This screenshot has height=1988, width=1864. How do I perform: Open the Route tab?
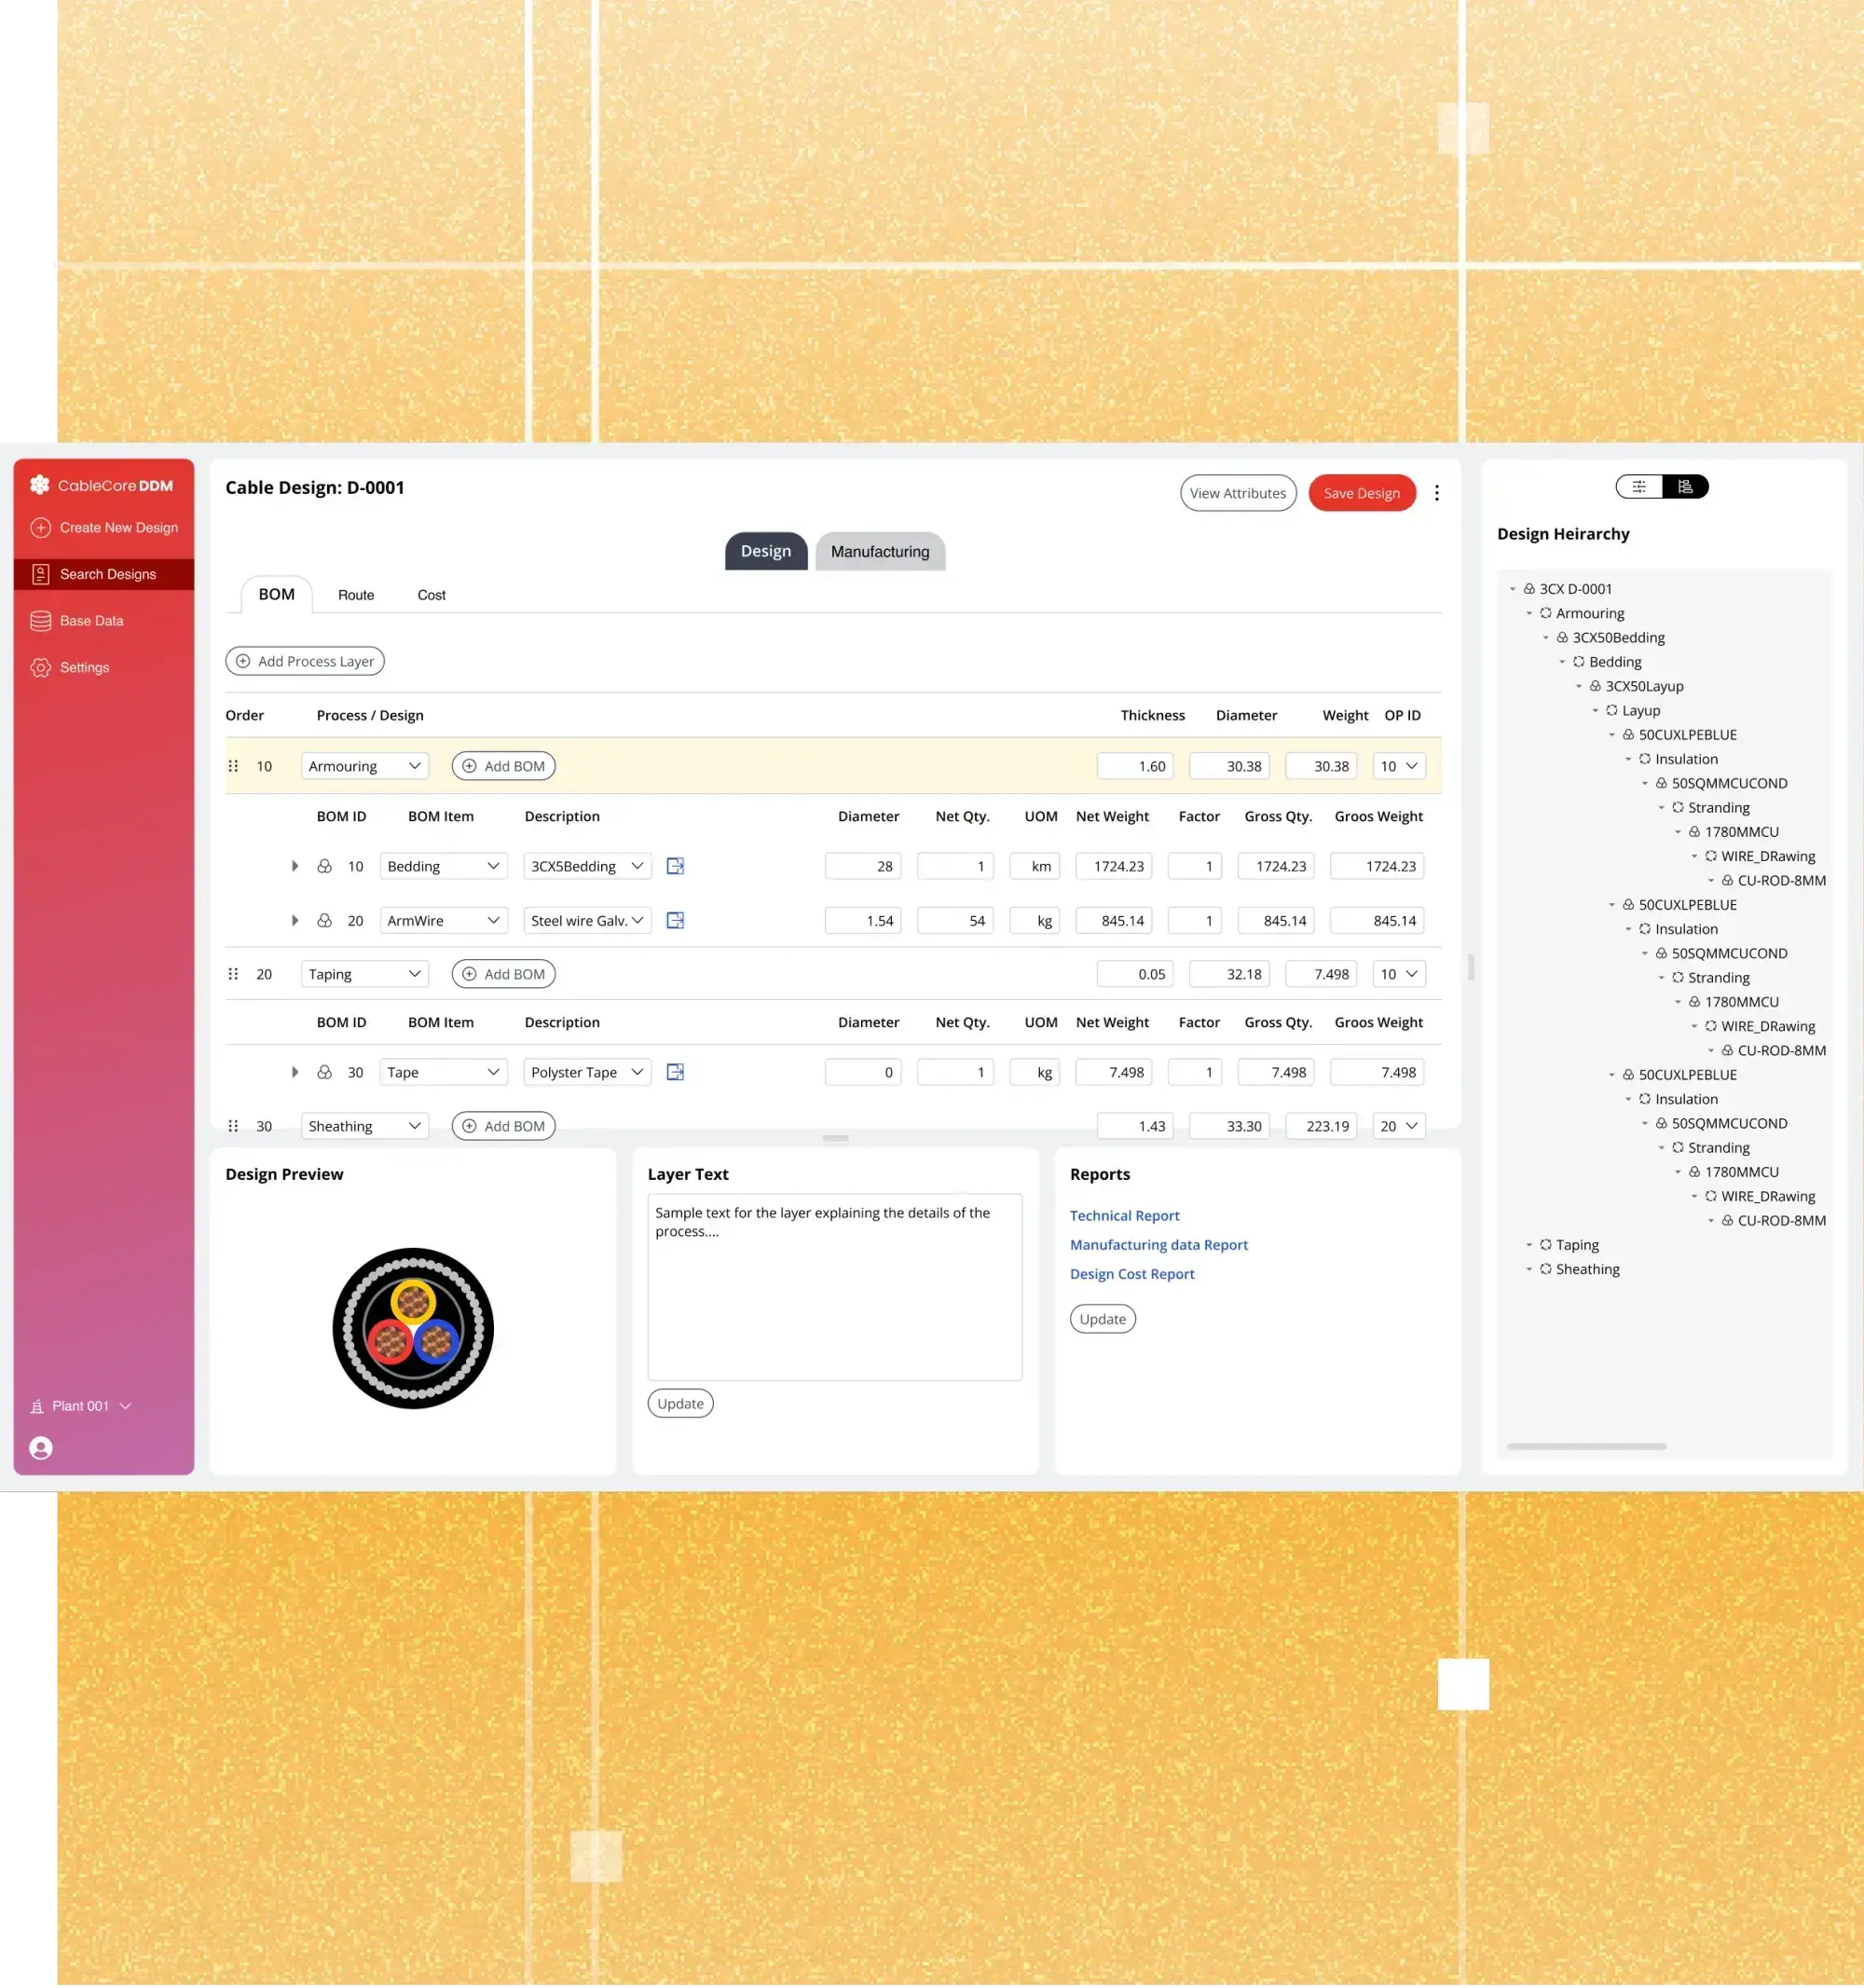(x=355, y=595)
